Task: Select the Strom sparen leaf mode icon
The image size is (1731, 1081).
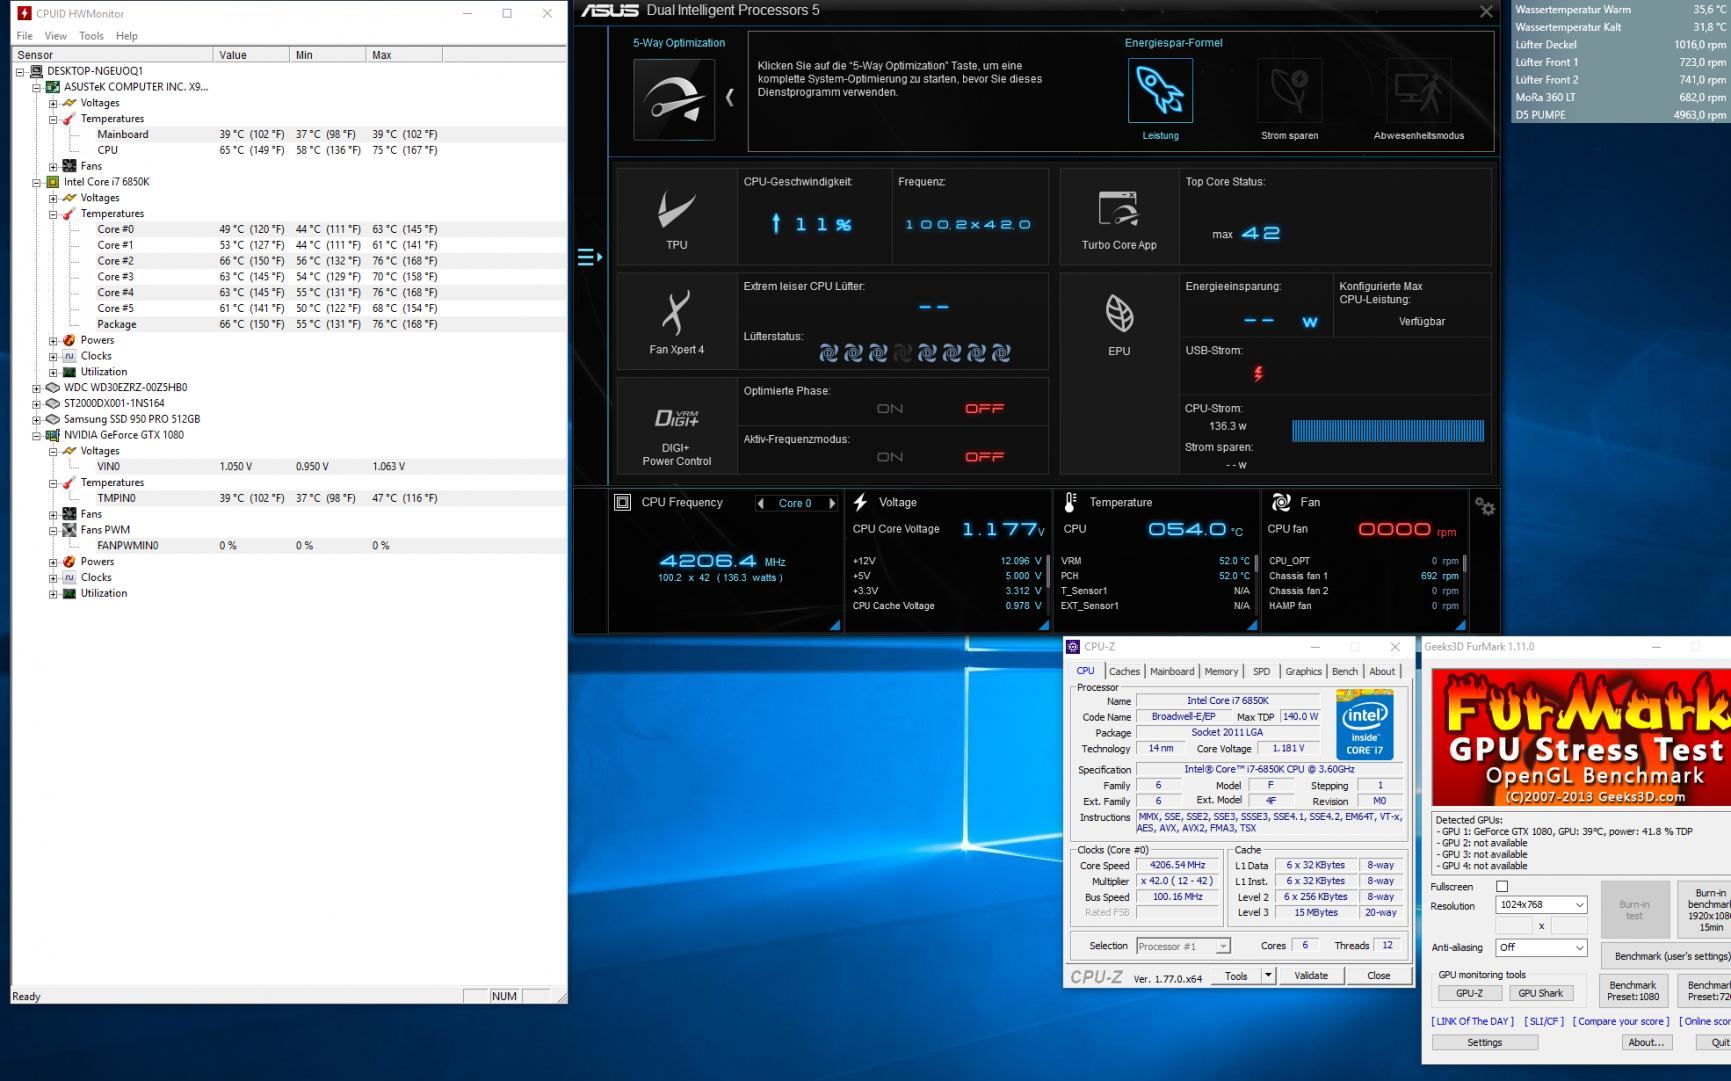Action: tap(1289, 90)
